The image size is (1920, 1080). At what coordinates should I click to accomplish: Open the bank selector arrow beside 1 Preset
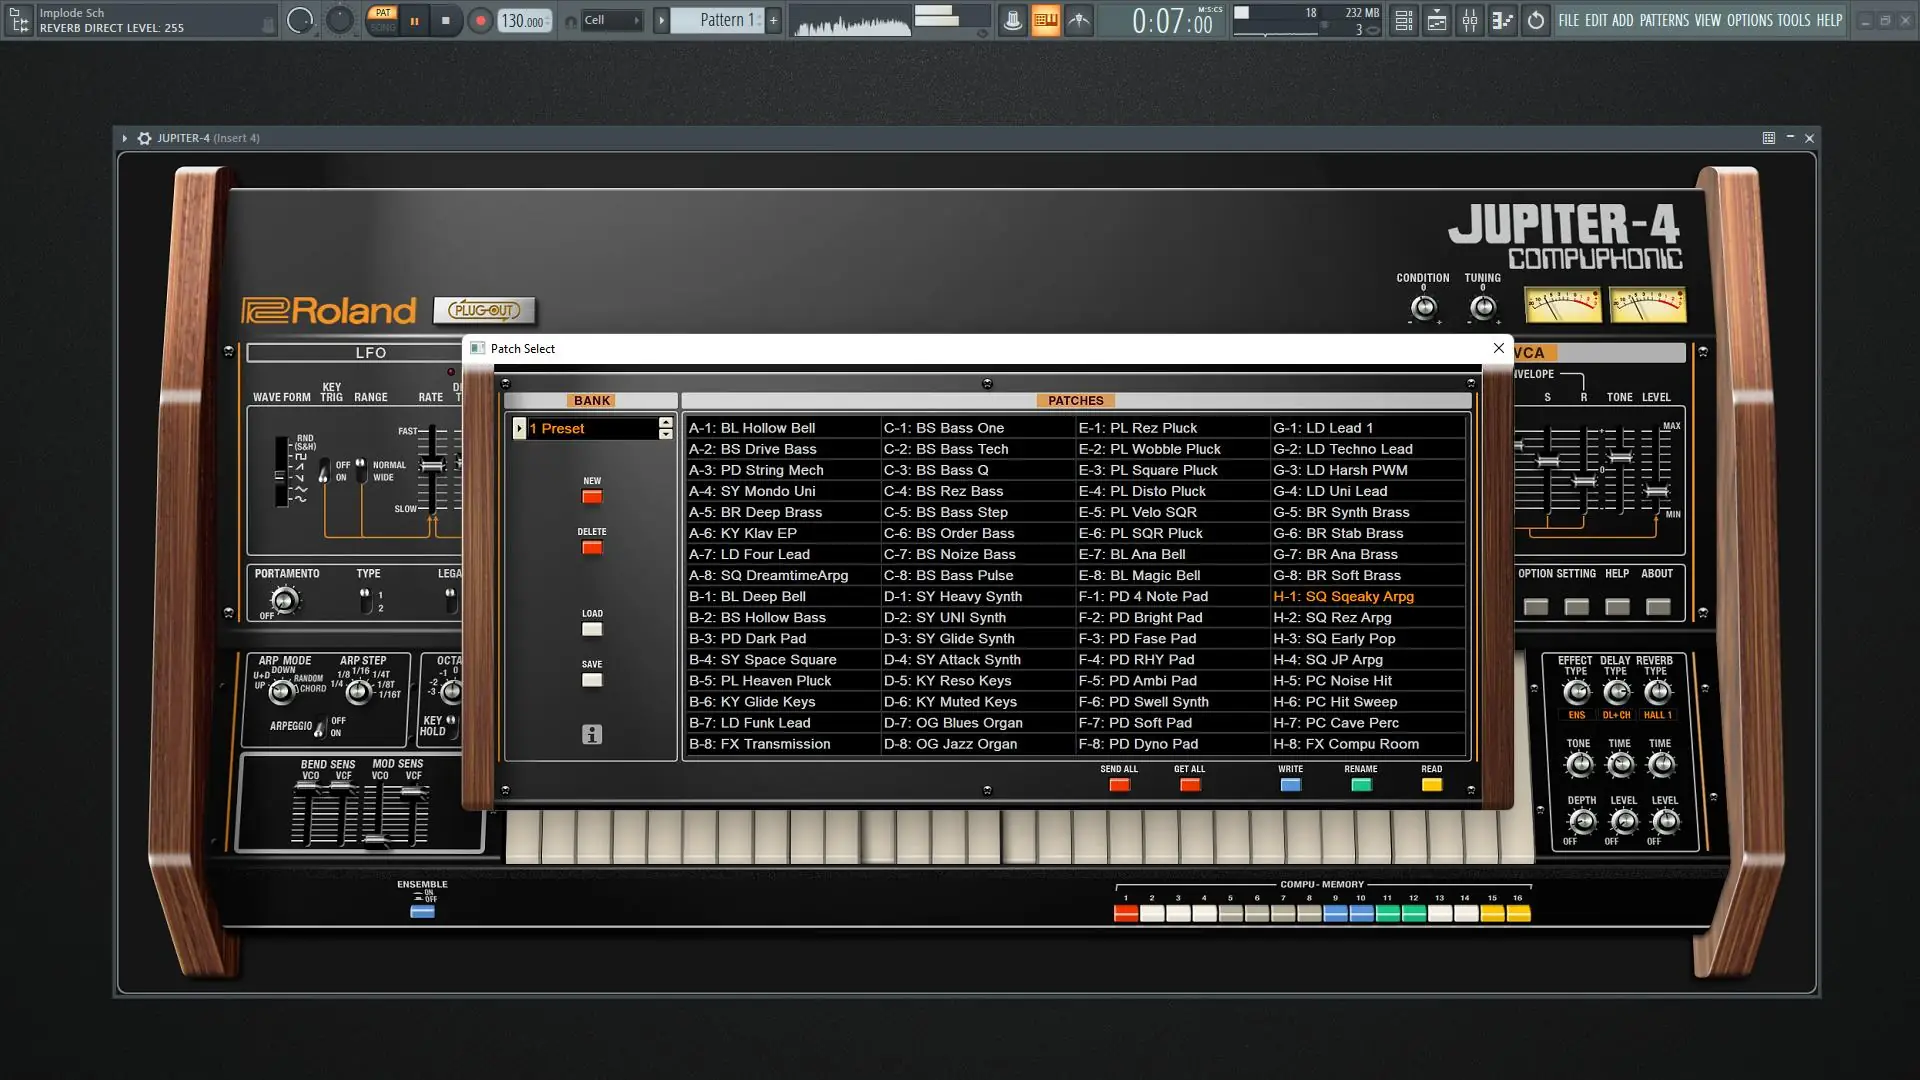coord(519,428)
